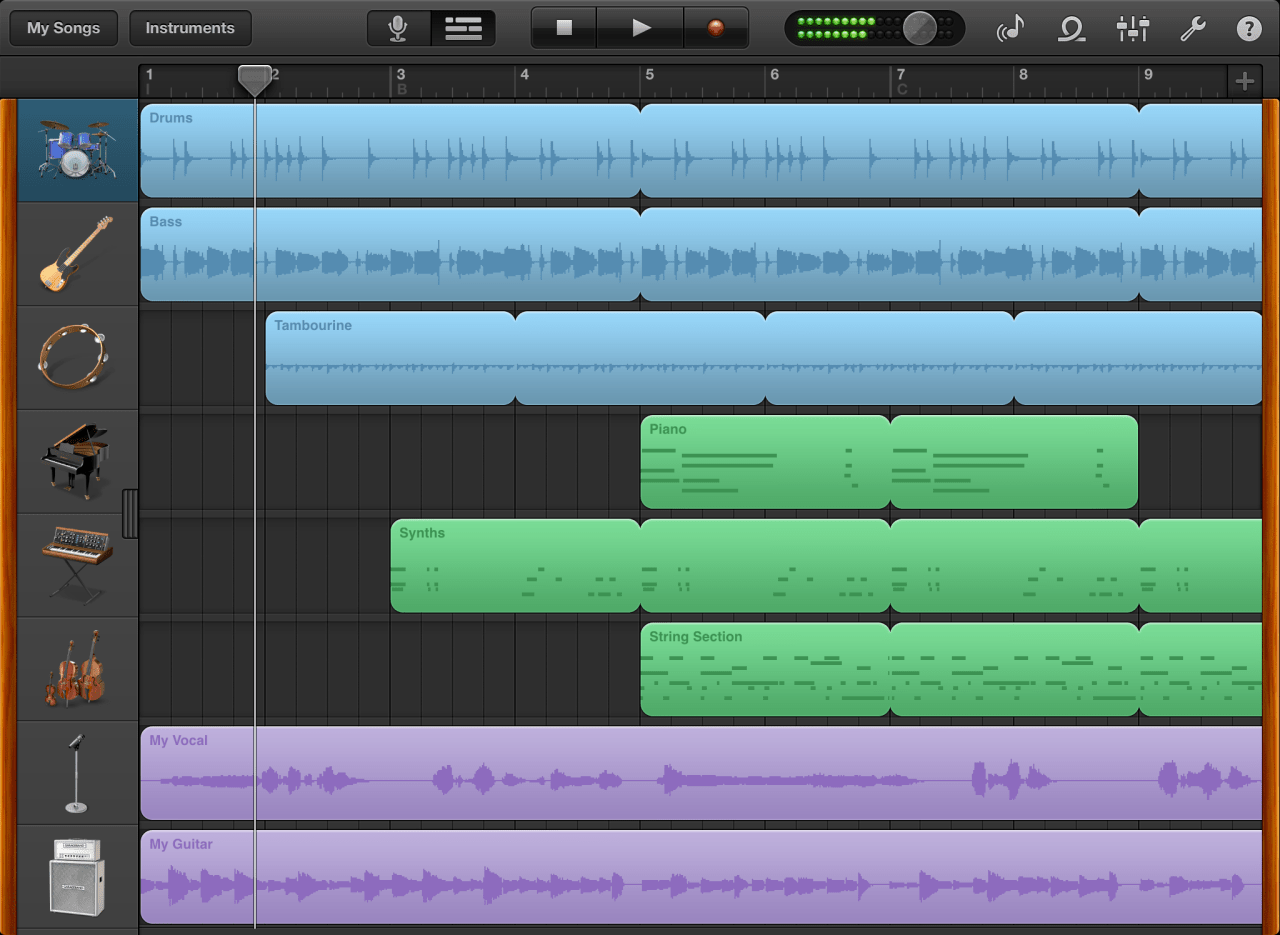Open the help question mark

coord(1247,29)
